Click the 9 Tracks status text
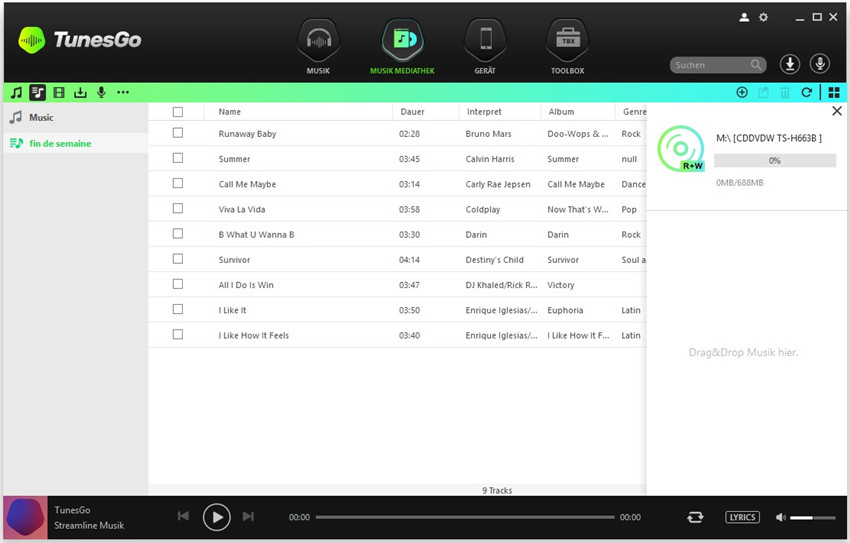Screen dimensions: 850x543 (x=497, y=490)
